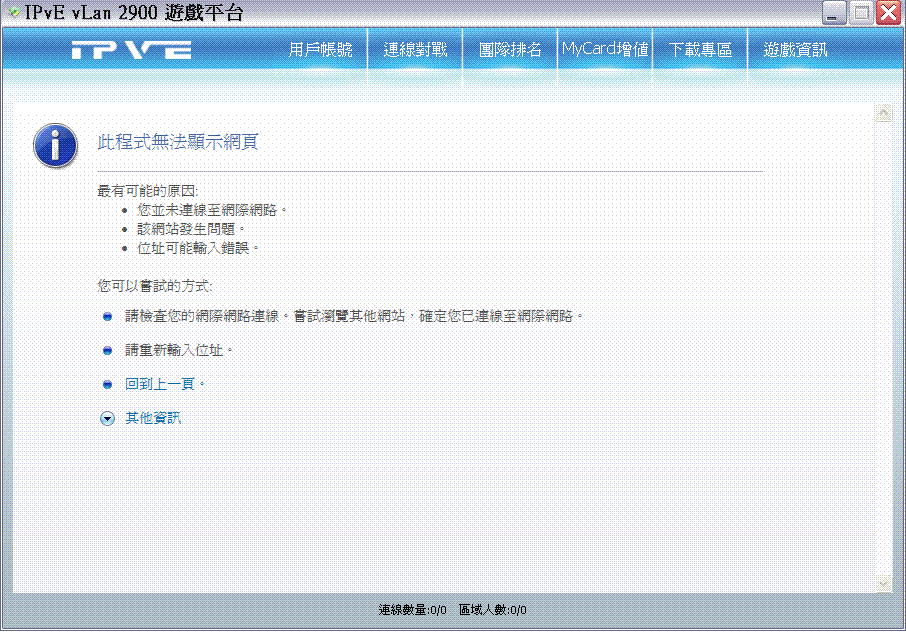Open the MyCard增值 menu

(605, 50)
